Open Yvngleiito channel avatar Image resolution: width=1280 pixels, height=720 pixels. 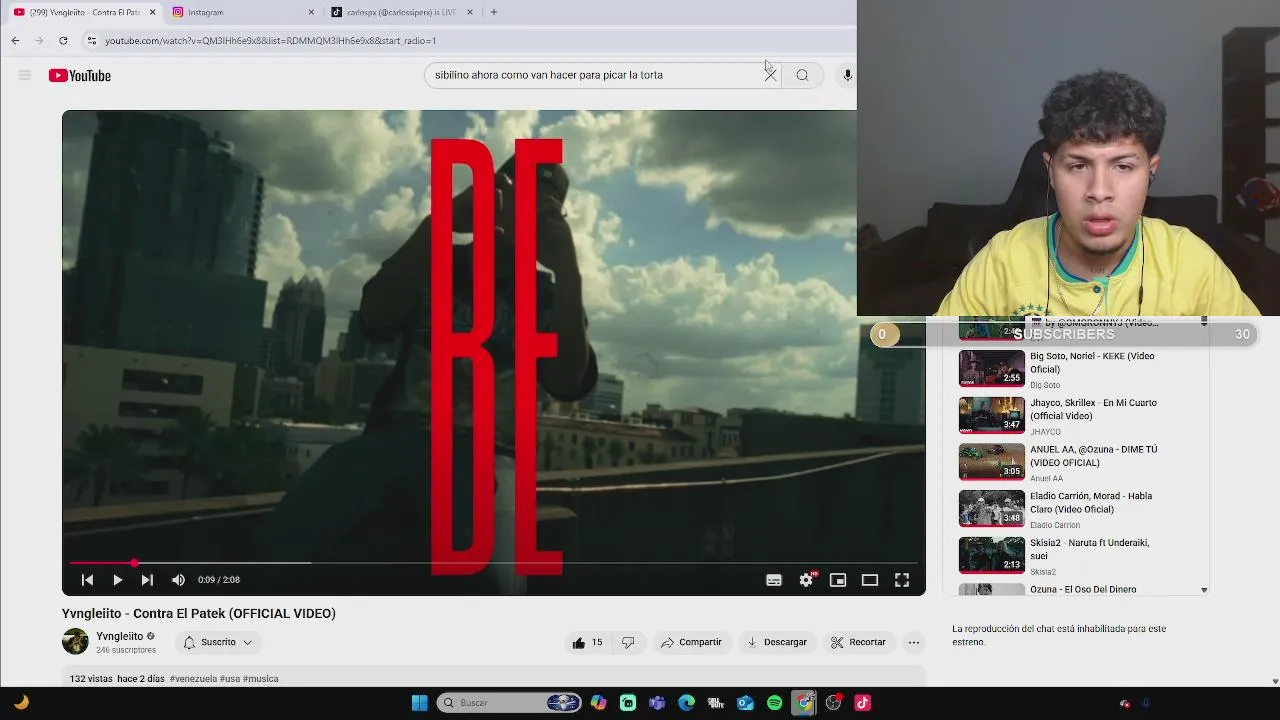click(75, 642)
